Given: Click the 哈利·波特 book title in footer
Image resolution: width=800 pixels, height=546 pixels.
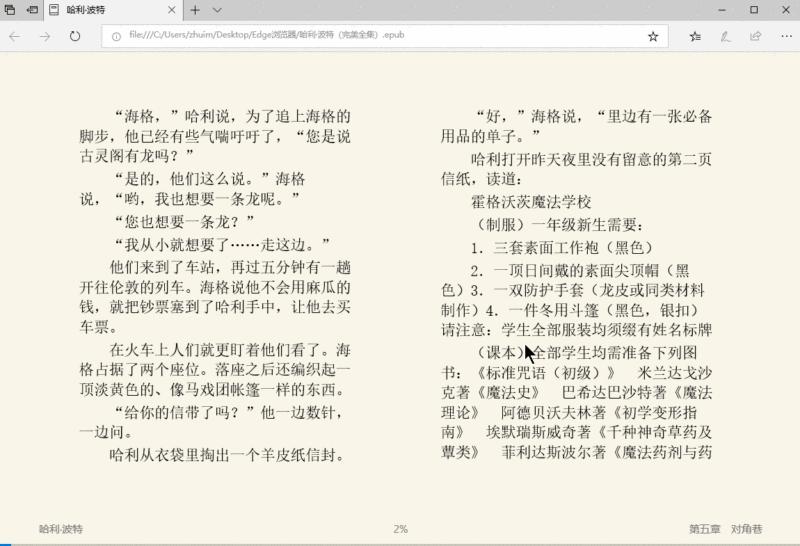Looking at the screenshot, I should (x=61, y=529).
